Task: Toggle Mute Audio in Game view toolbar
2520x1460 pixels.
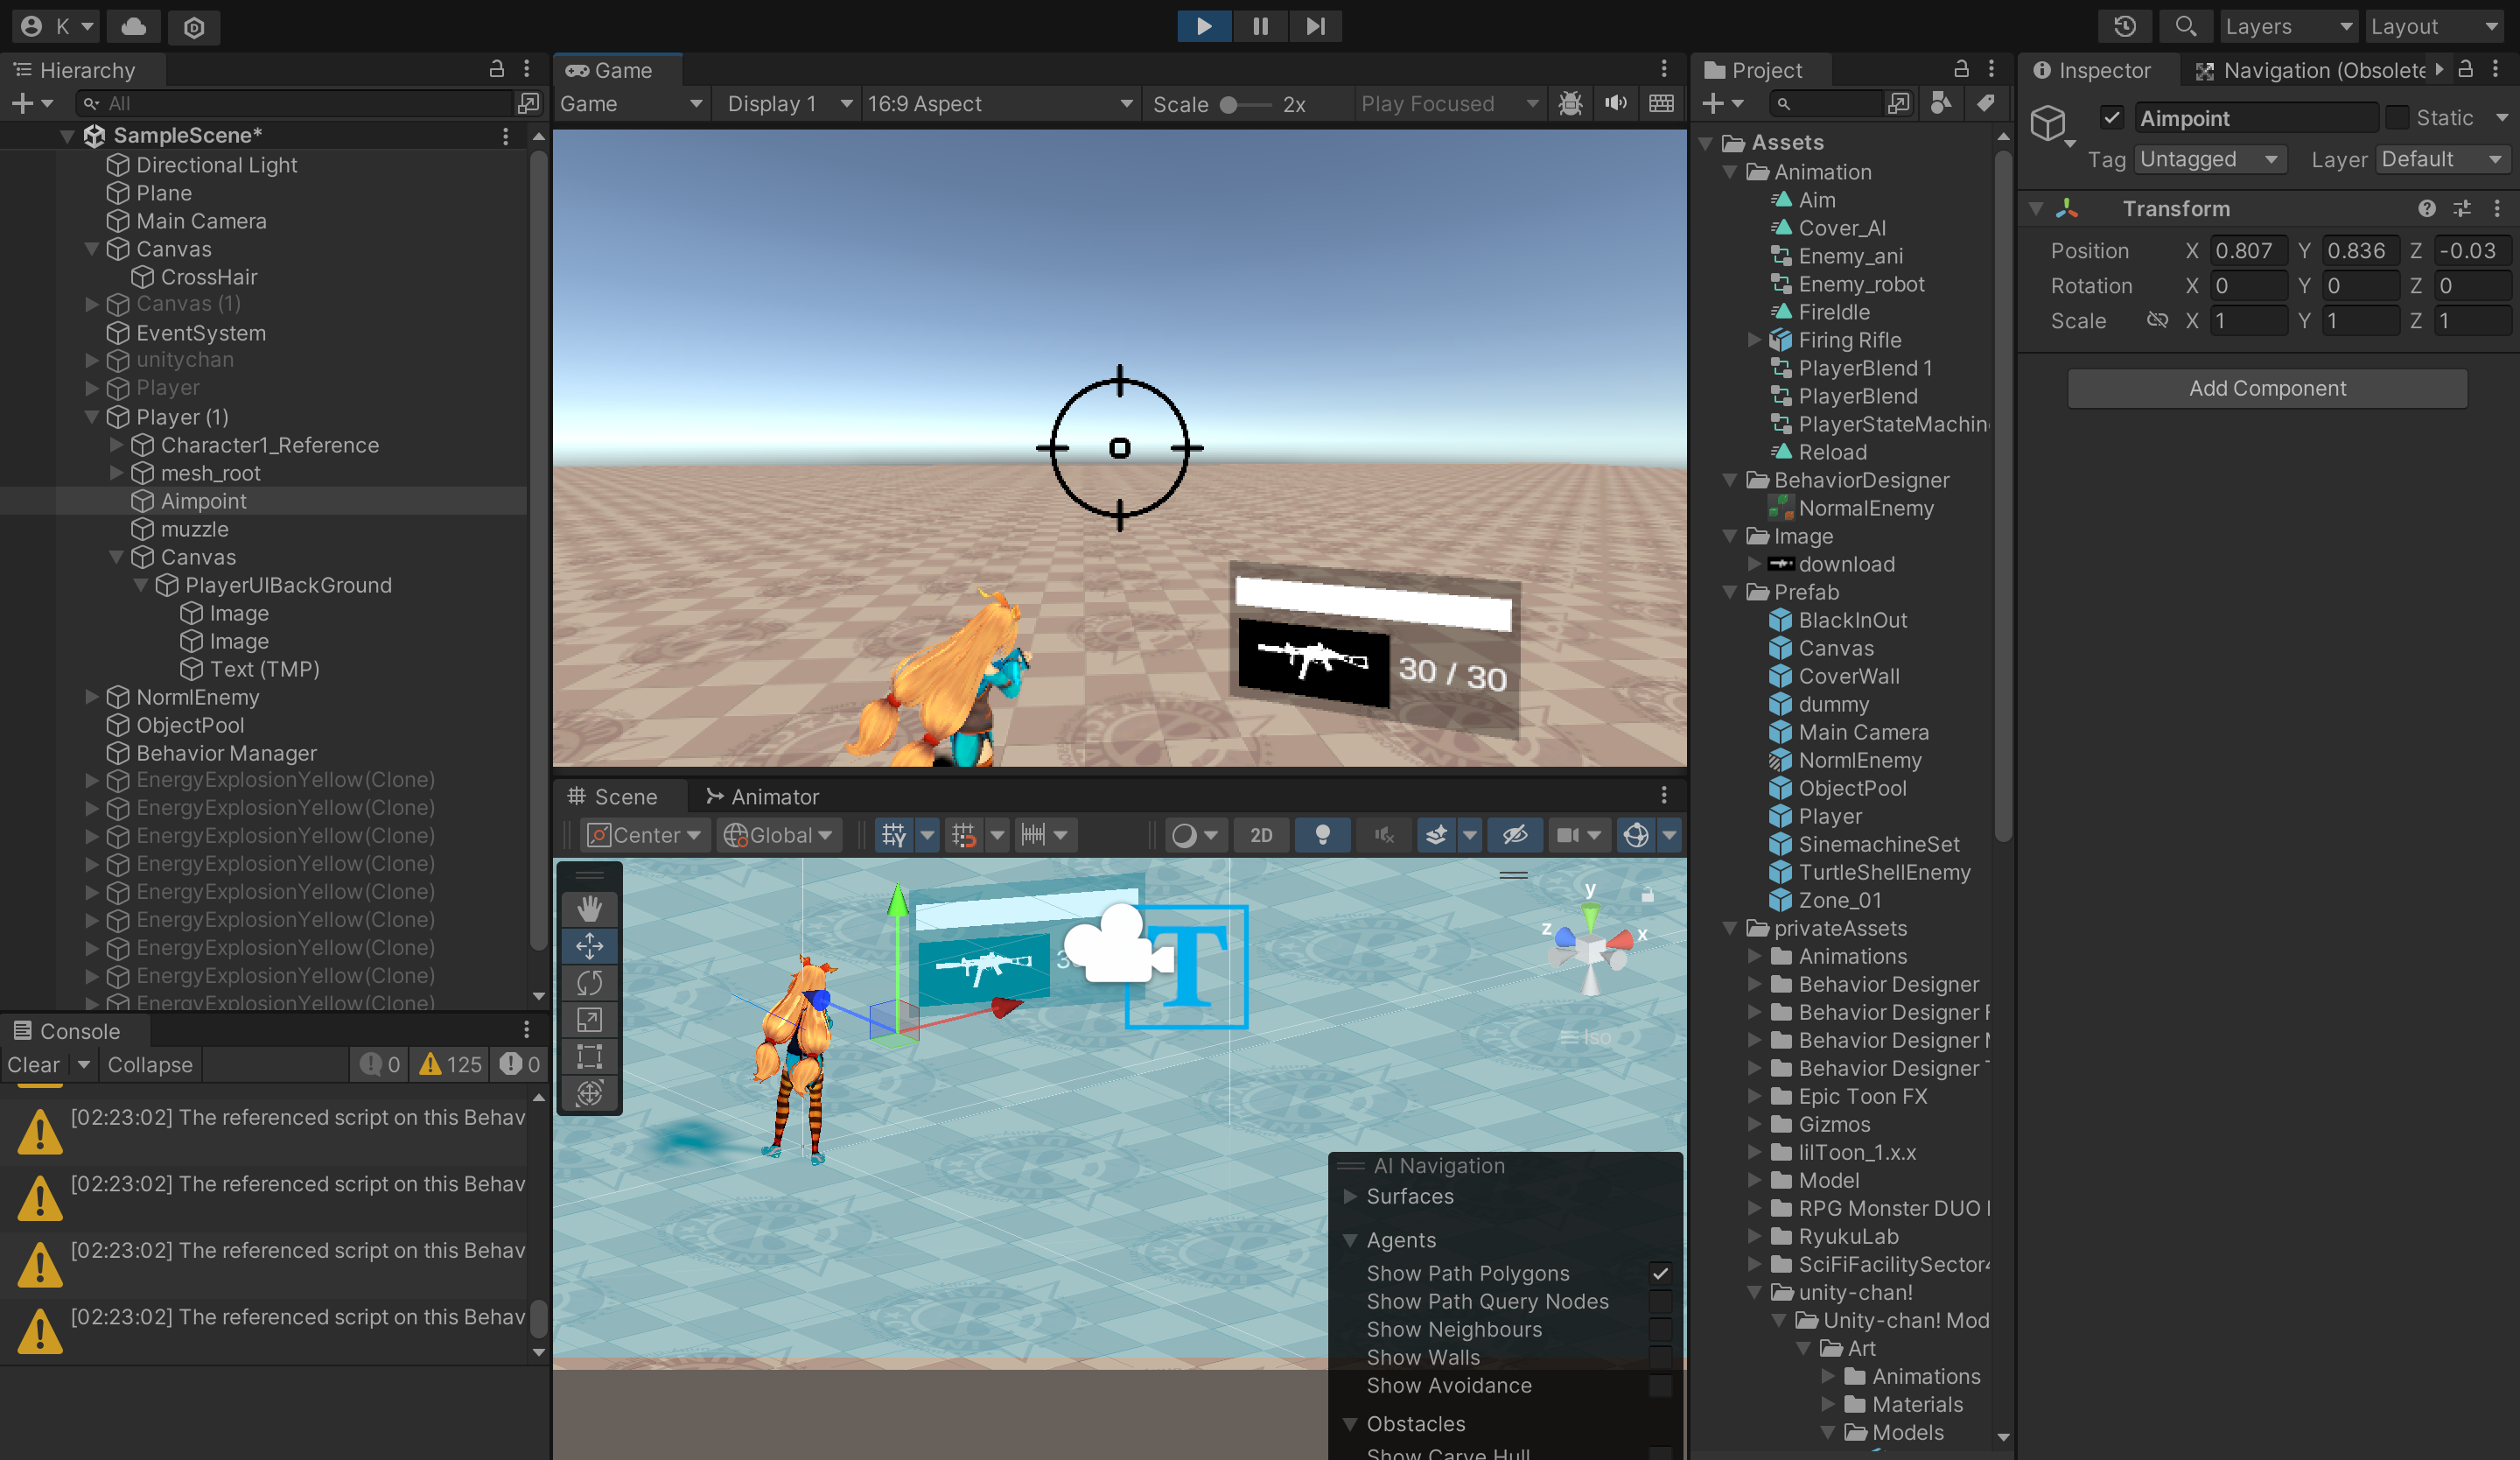Action: pyautogui.click(x=1615, y=104)
